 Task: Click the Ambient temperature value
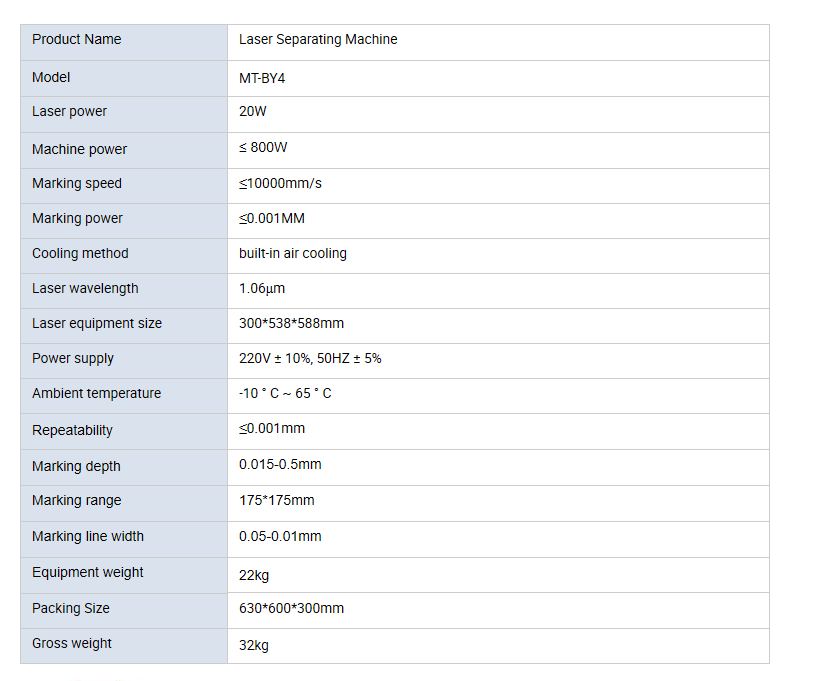pos(285,393)
